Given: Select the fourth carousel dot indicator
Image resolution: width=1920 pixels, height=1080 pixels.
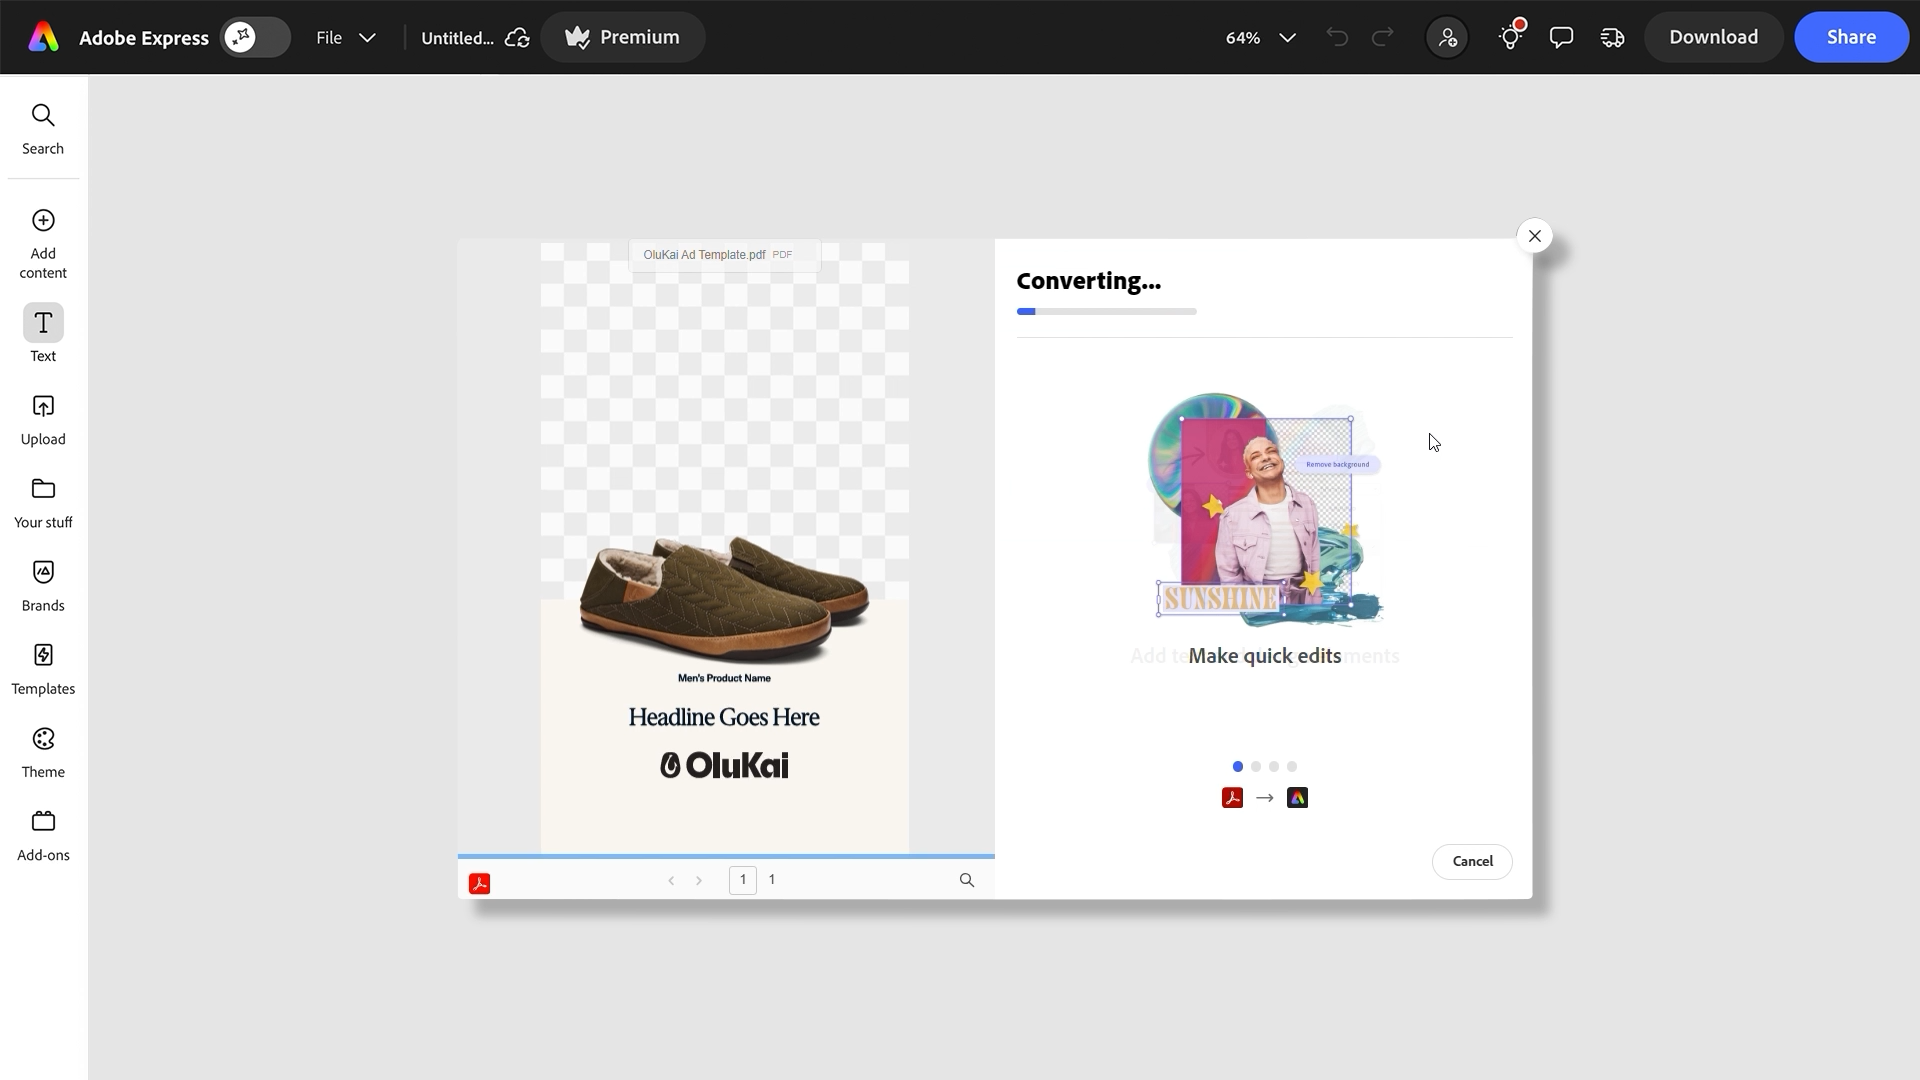Looking at the screenshot, I should point(1292,767).
